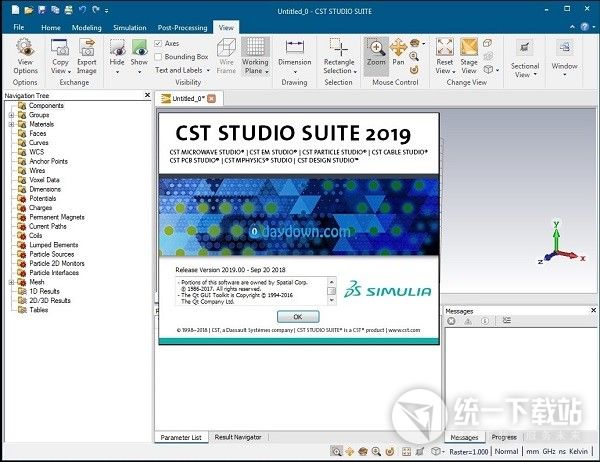This screenshot has width=600, height=462.
Task: Toggle the Working Plane display
Action: click(x=255, y=56)
